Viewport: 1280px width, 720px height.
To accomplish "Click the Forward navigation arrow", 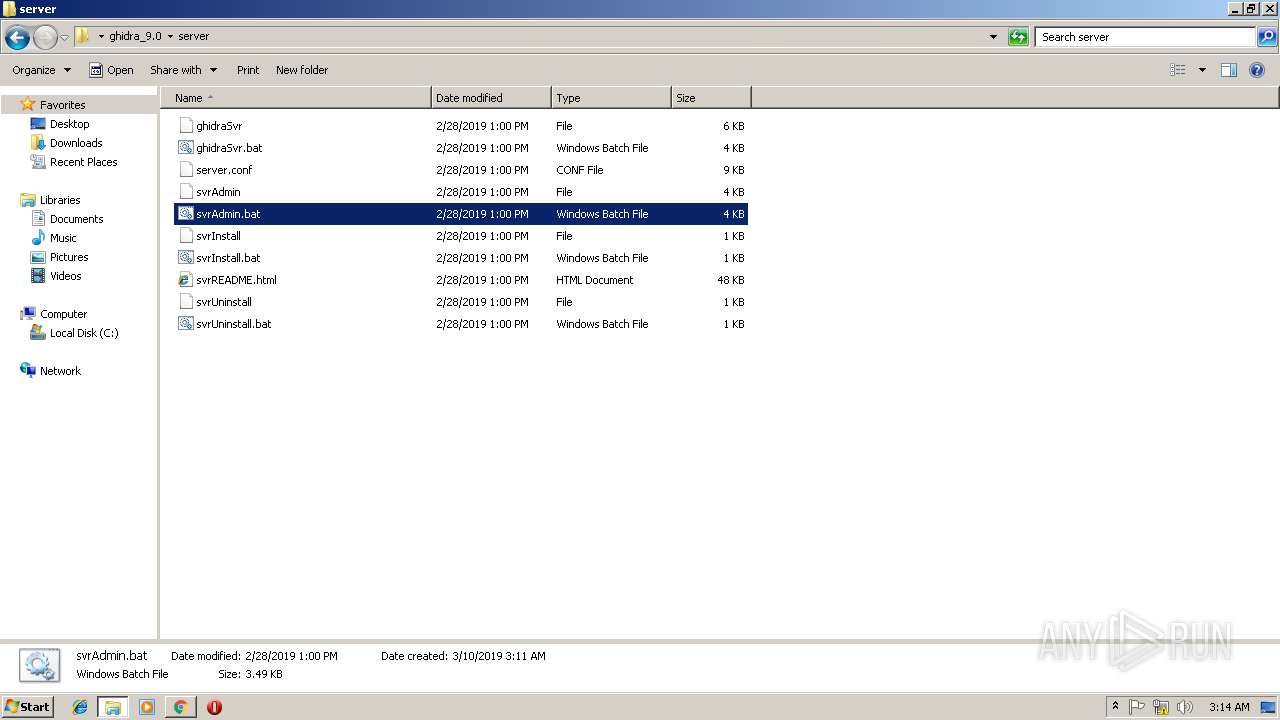I will pos(45,37).
